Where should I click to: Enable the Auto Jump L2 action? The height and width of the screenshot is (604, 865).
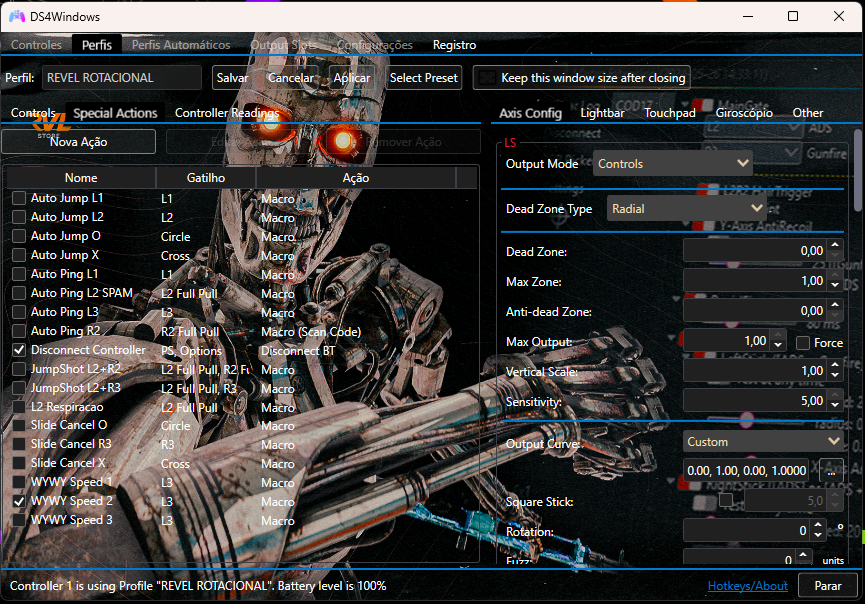[x=19, y=217]
